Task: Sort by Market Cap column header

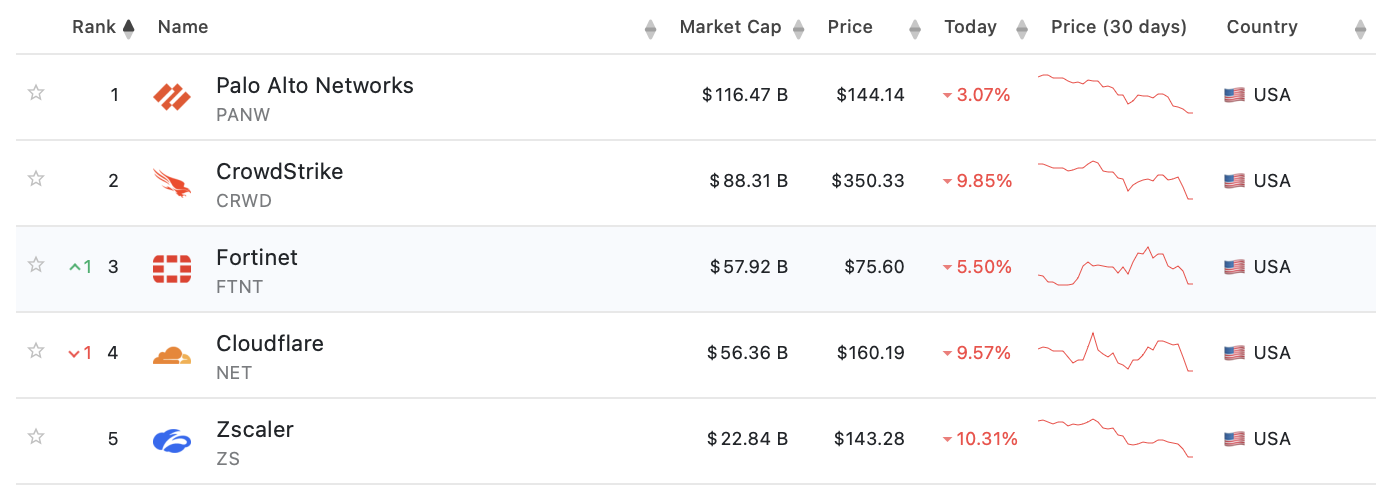Action: pyautogui.click(x=730, y=28)
